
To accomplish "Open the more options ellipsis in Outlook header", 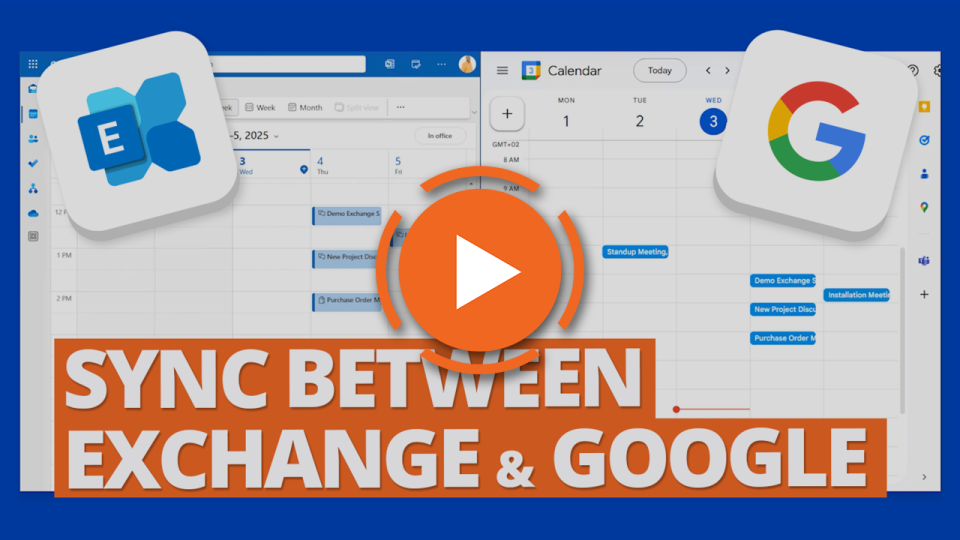I will click(x=441, y=64).
